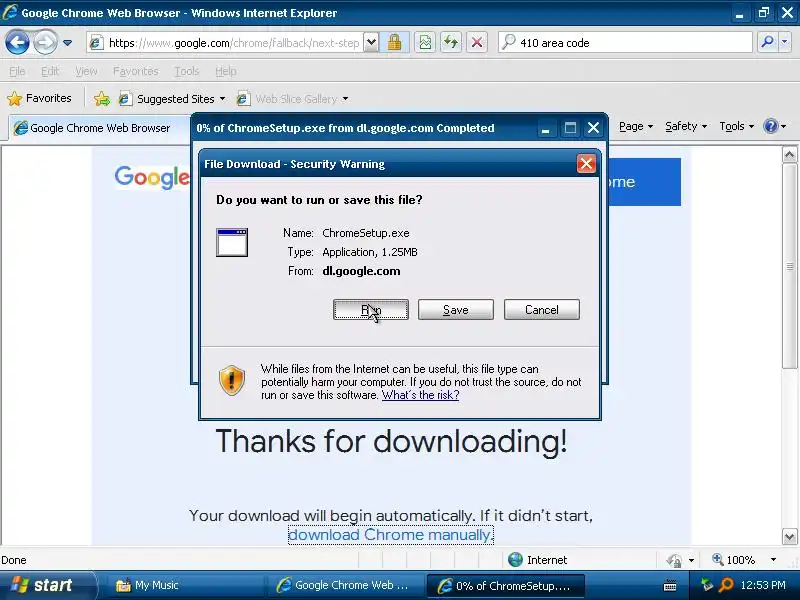Viewport: 800px width, 600px height.
Task: Open the Favorites menu
Action: (136, 71)
